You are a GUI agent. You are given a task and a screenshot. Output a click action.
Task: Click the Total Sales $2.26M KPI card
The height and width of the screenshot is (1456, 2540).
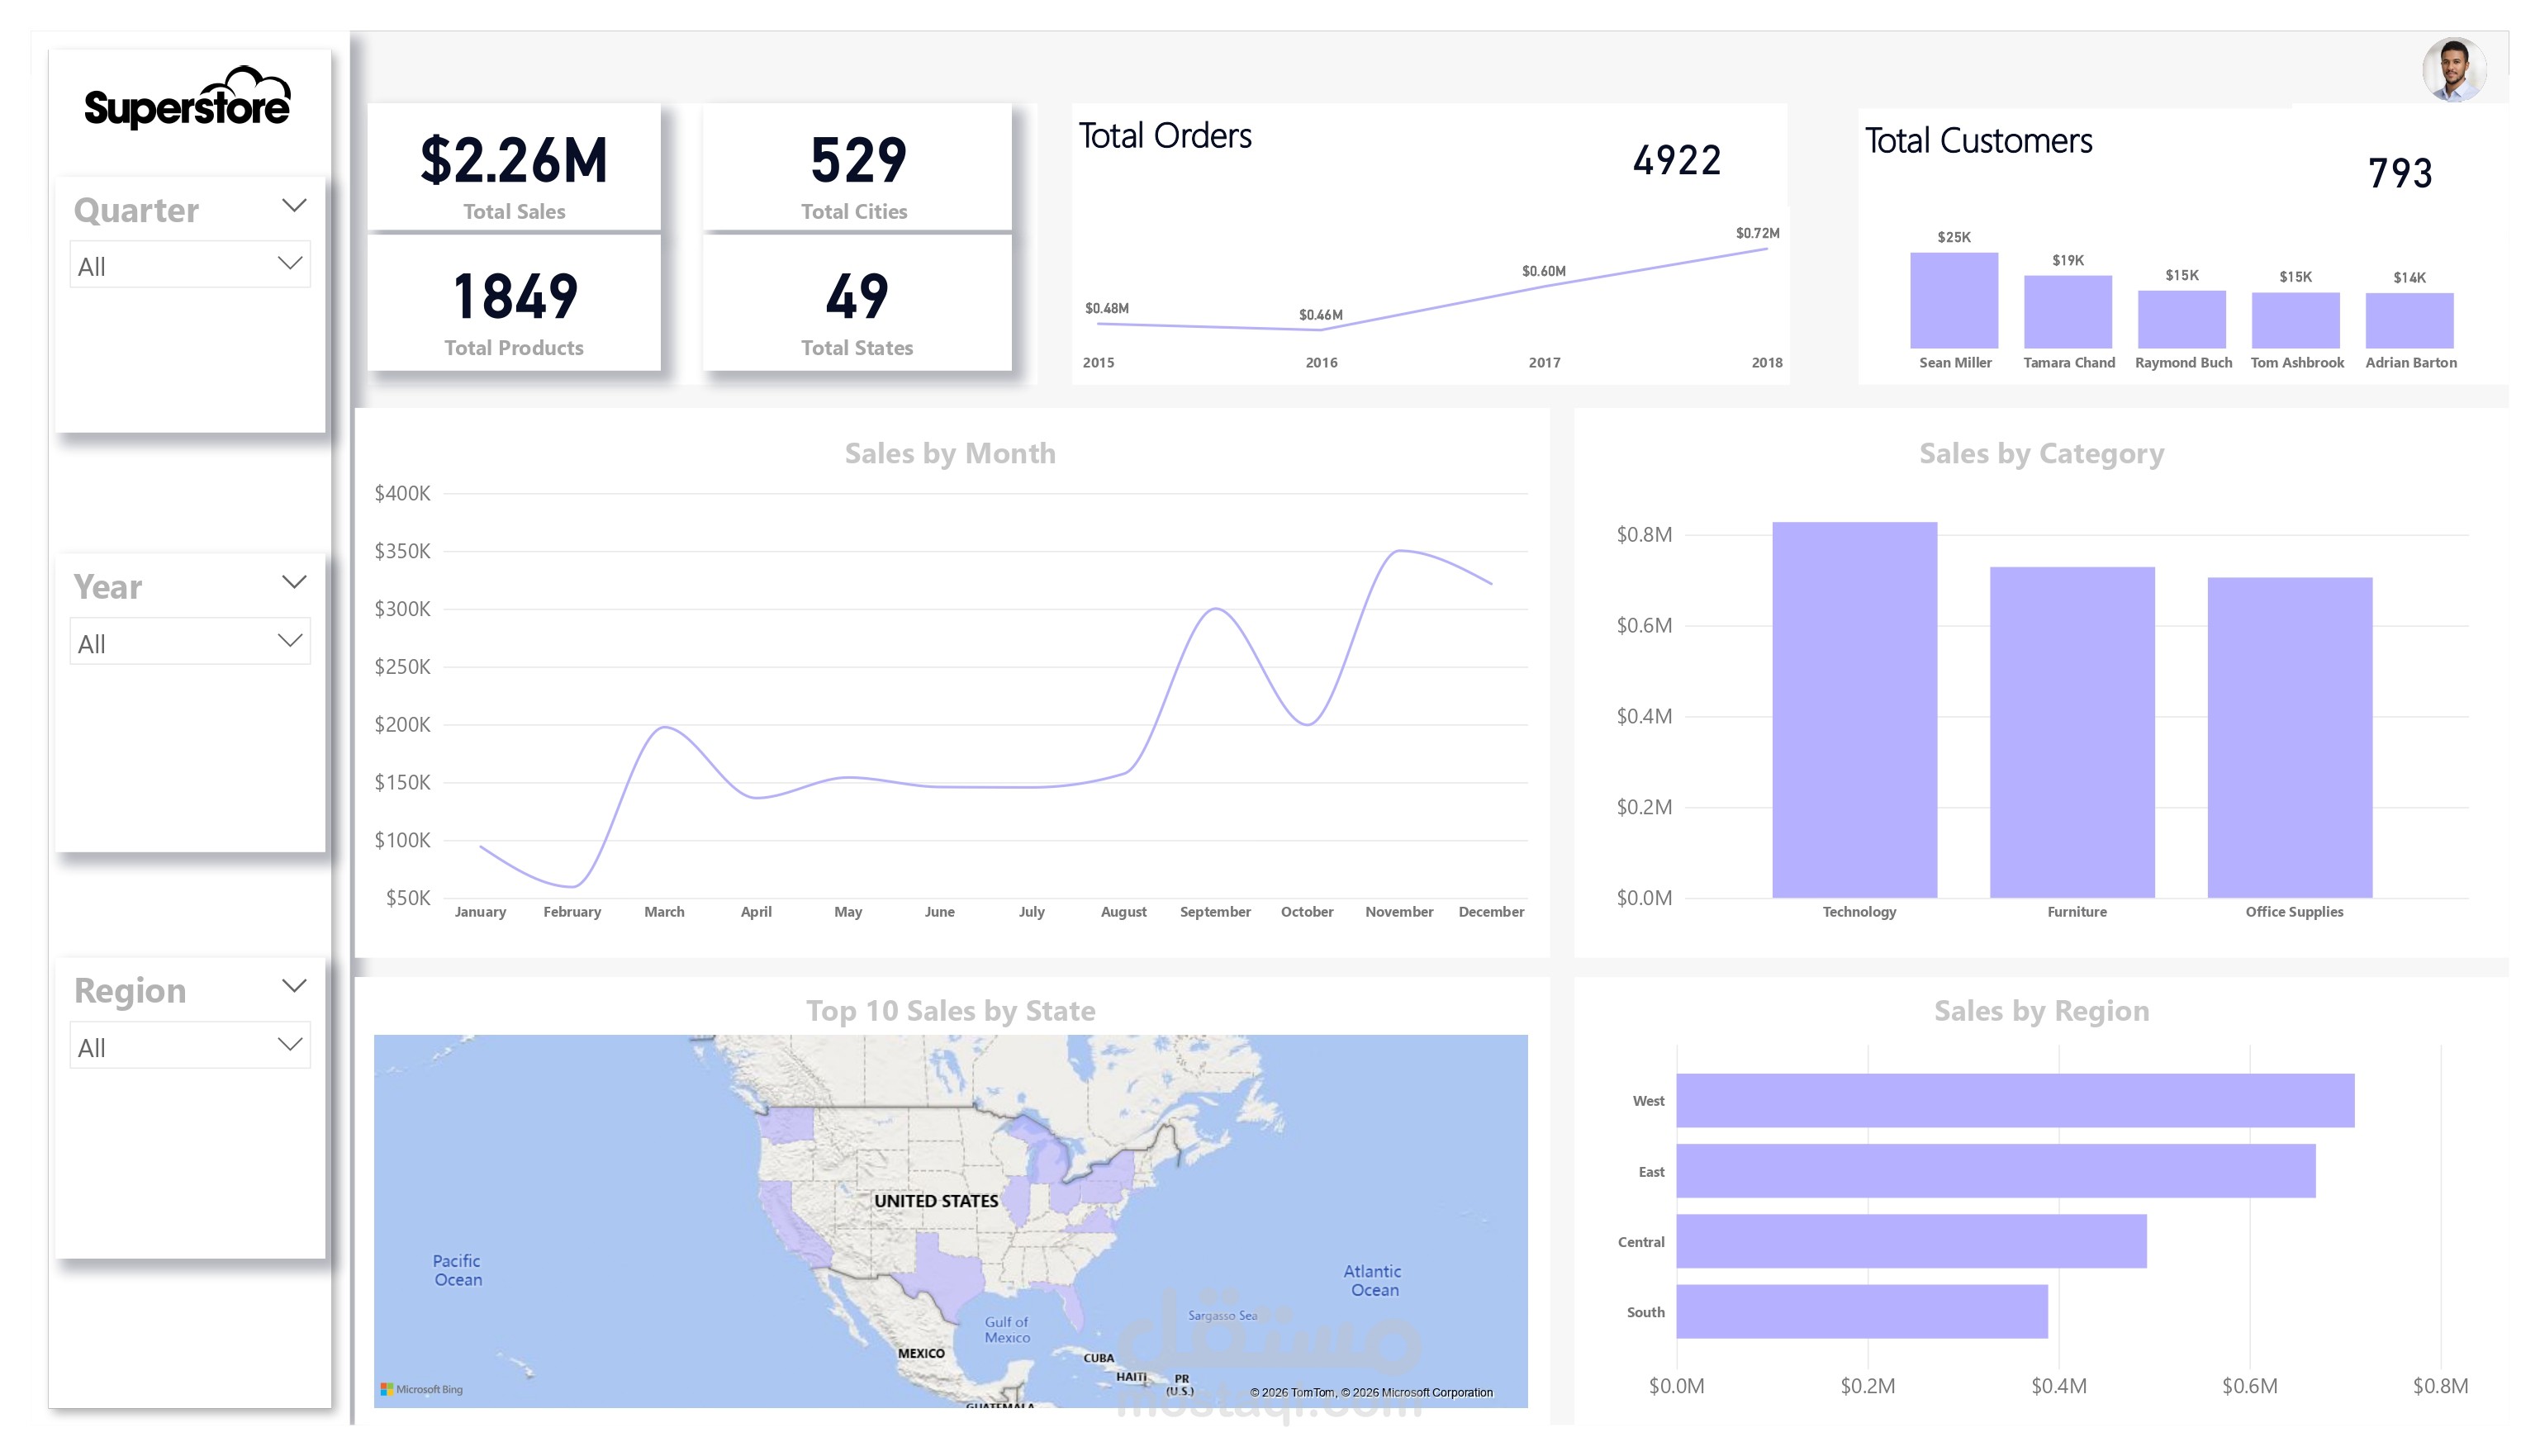click(x=514, y=169)
